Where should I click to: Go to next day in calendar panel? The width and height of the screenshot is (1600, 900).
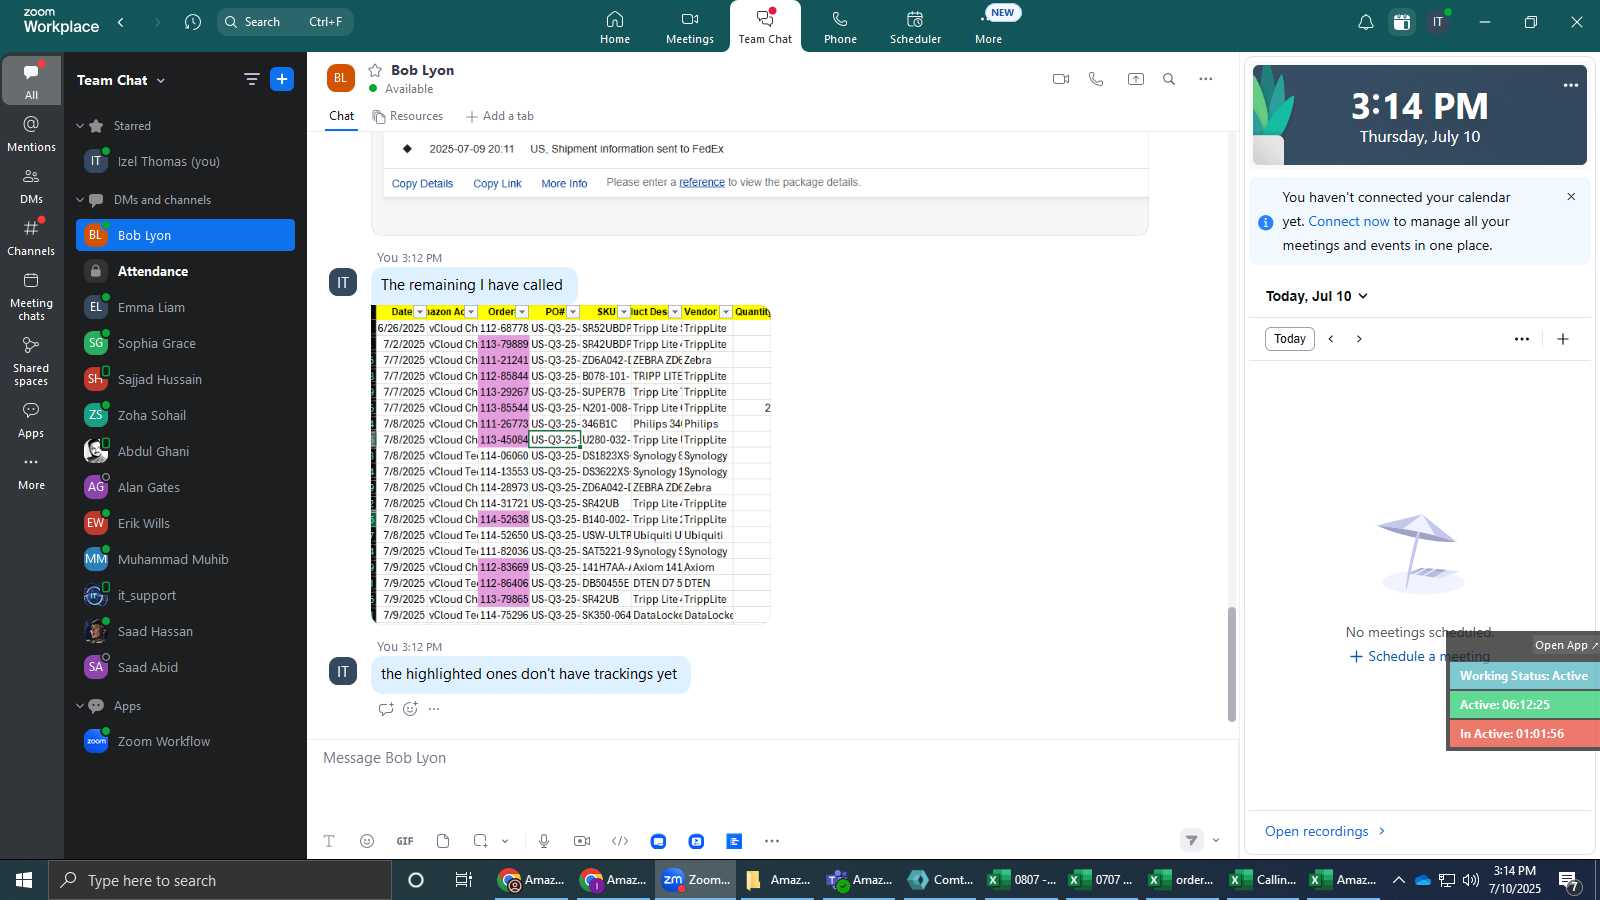coord(1359,339)
